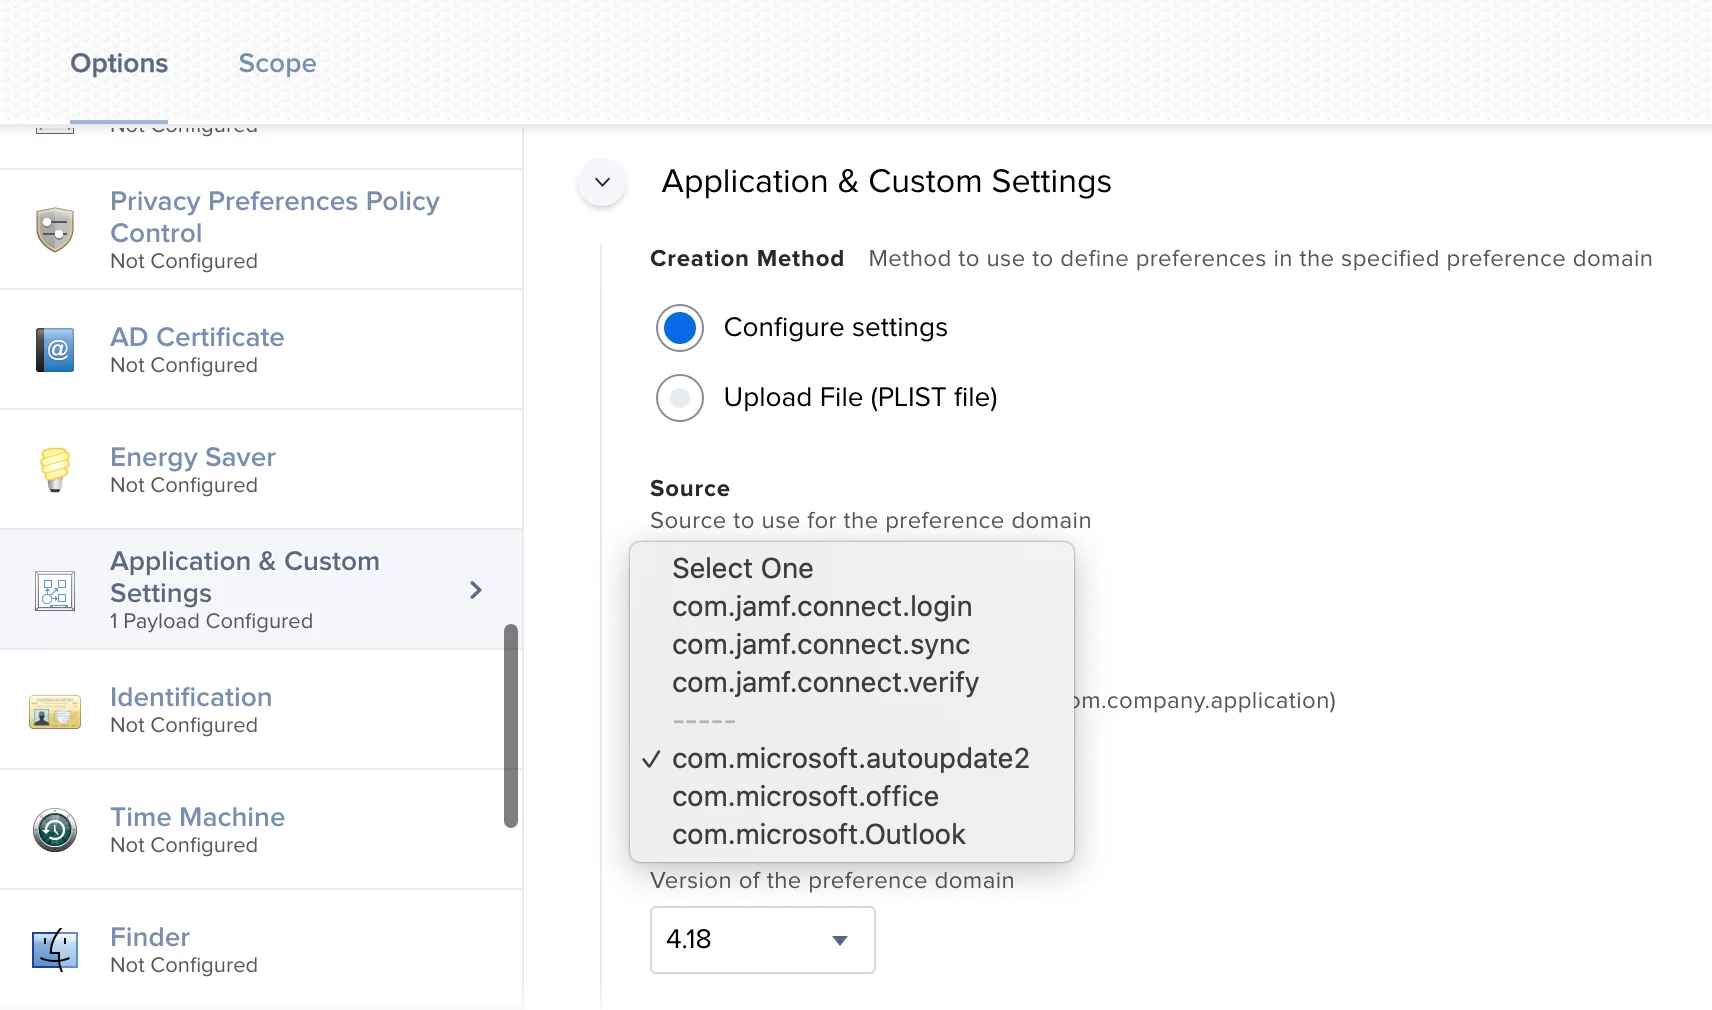Click the 'Creation Method' label
The width and height of the screenshot is (1712, 1010).
pos(747,259)
